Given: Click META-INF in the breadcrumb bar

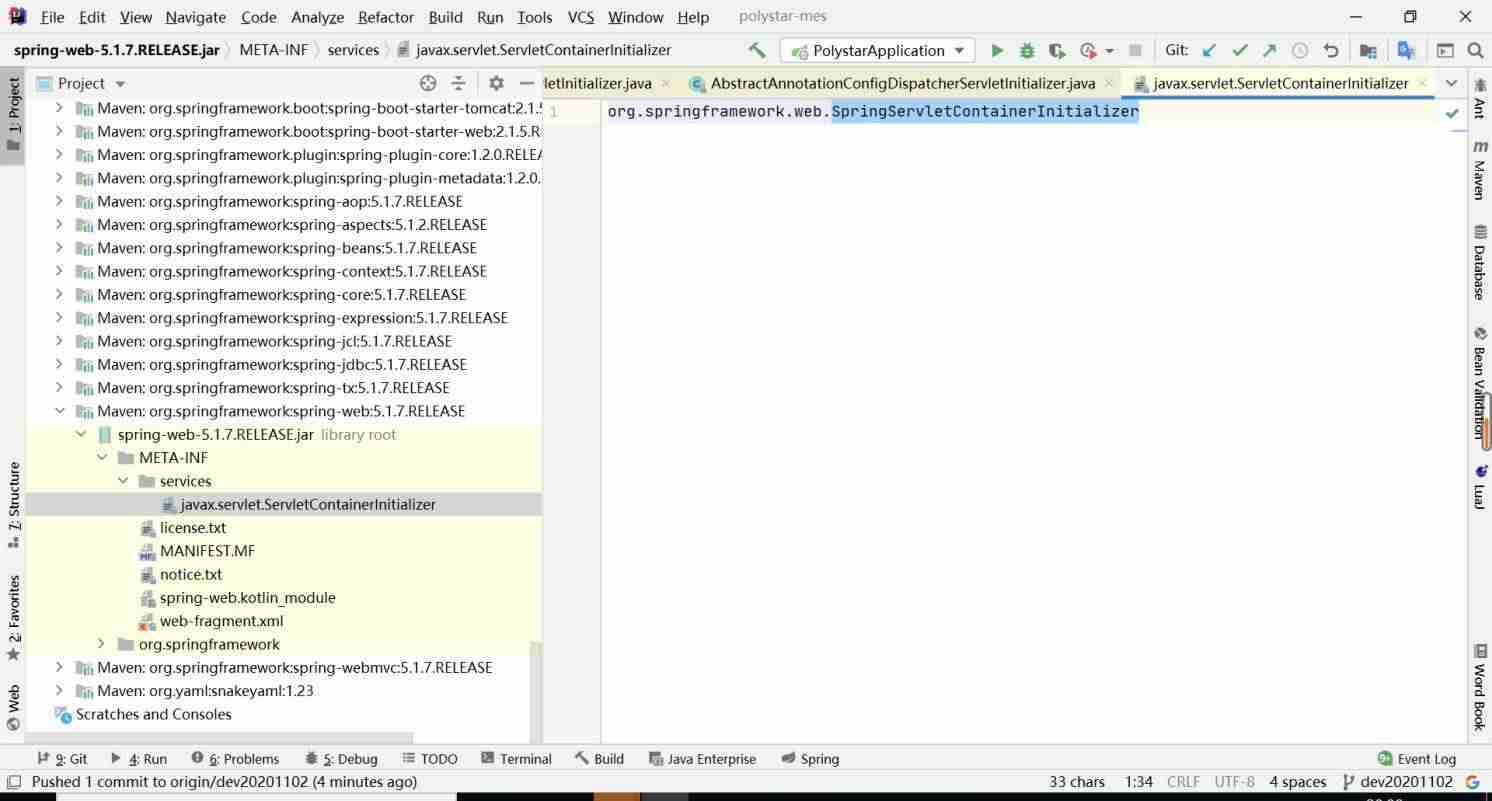Looking at the screenshot, I should pyautogui.click(x=273, y=50).
